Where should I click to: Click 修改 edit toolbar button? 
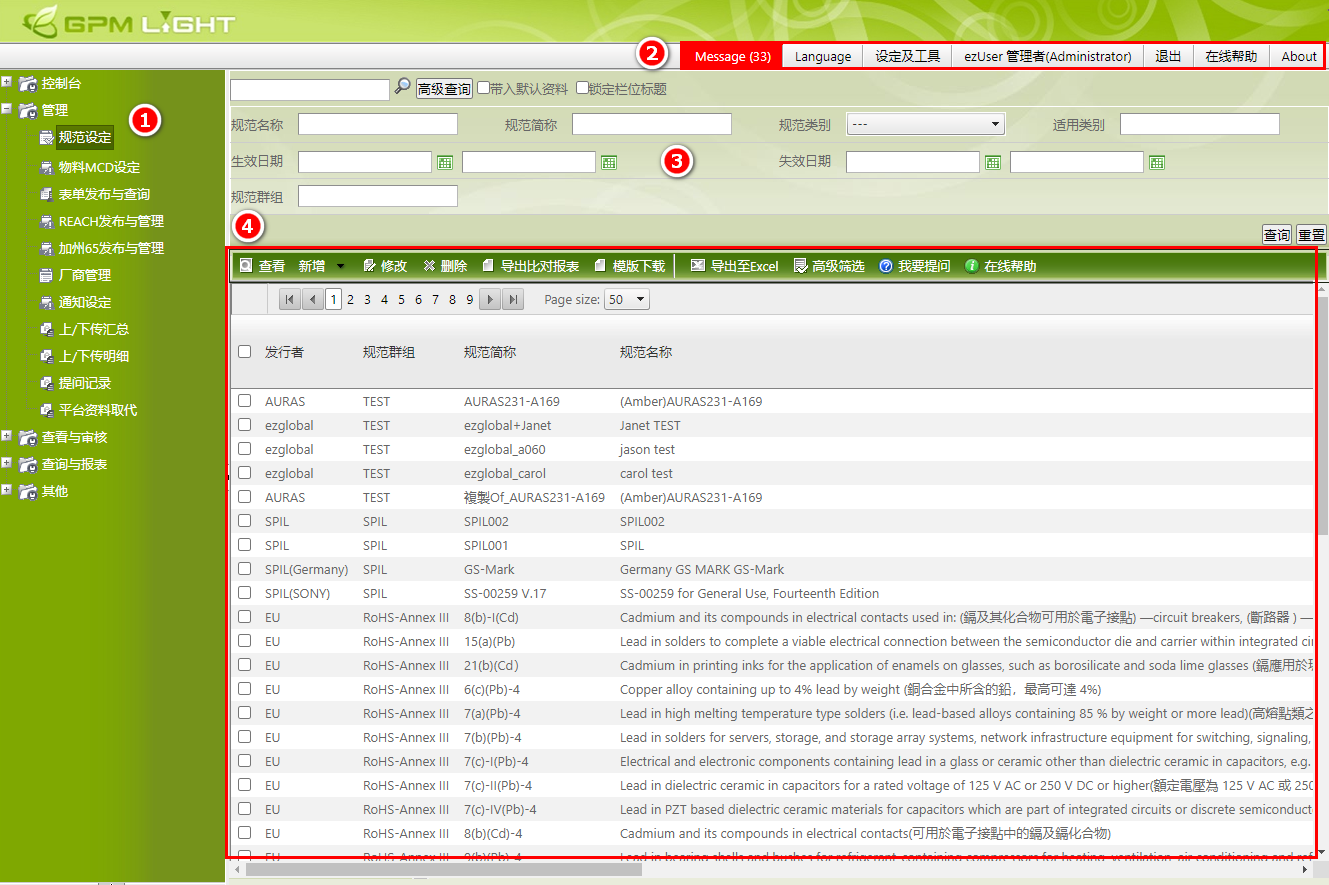click(x=385, y=266)
